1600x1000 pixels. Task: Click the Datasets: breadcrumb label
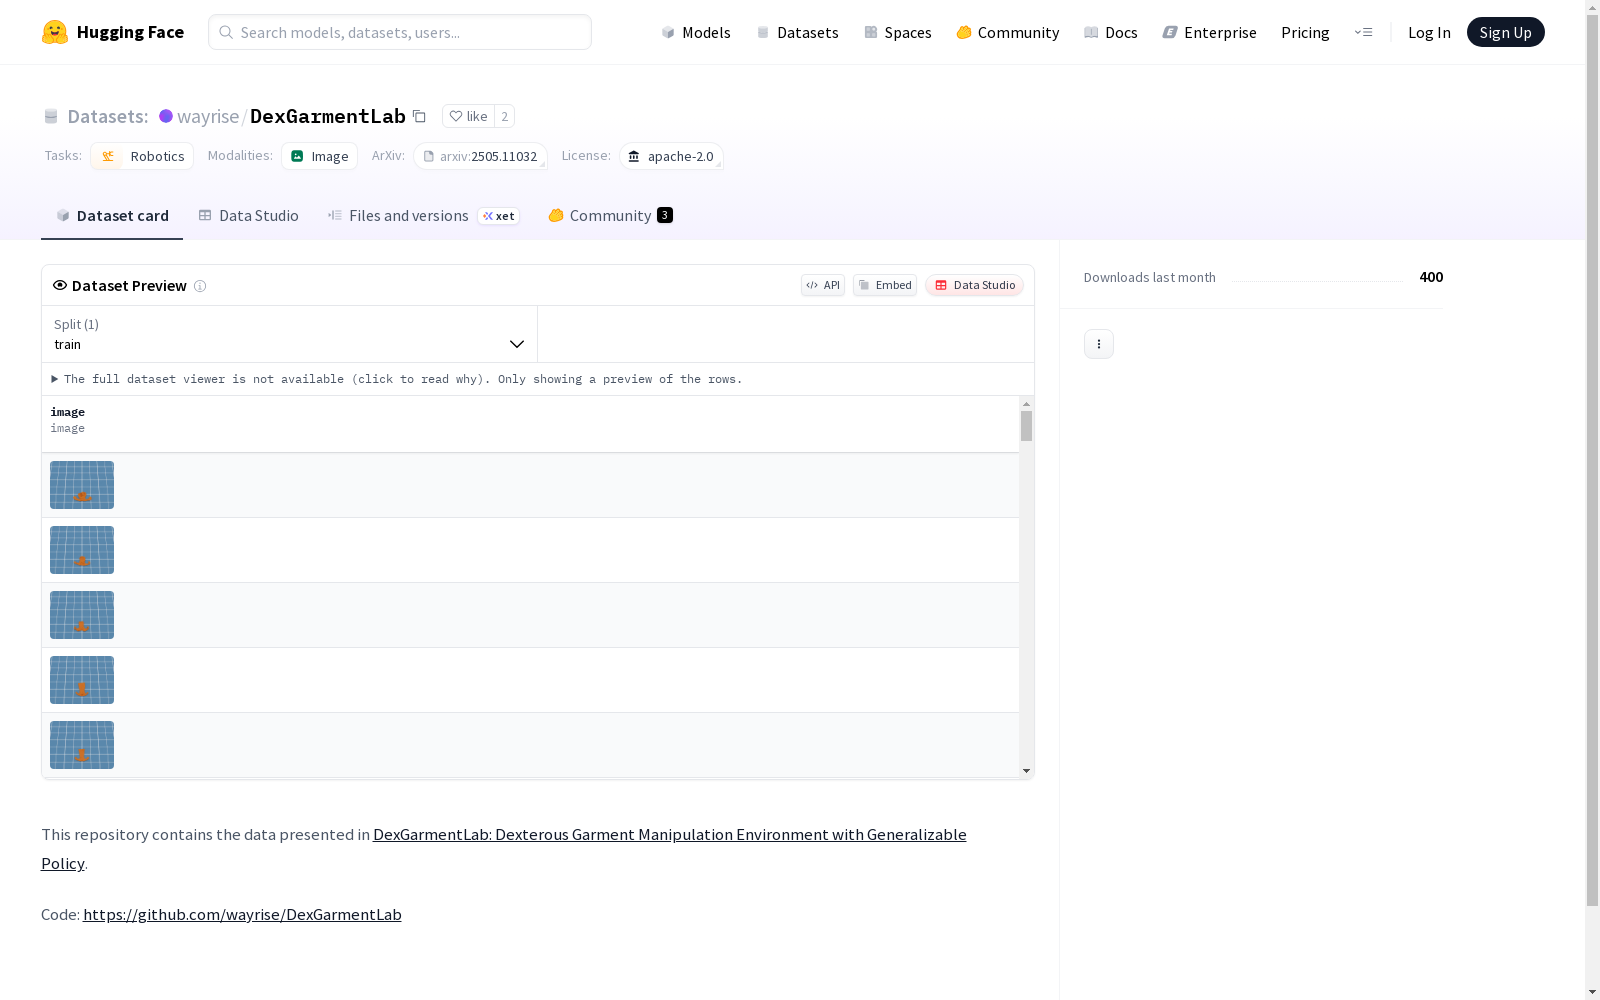[x=108, y=116]
